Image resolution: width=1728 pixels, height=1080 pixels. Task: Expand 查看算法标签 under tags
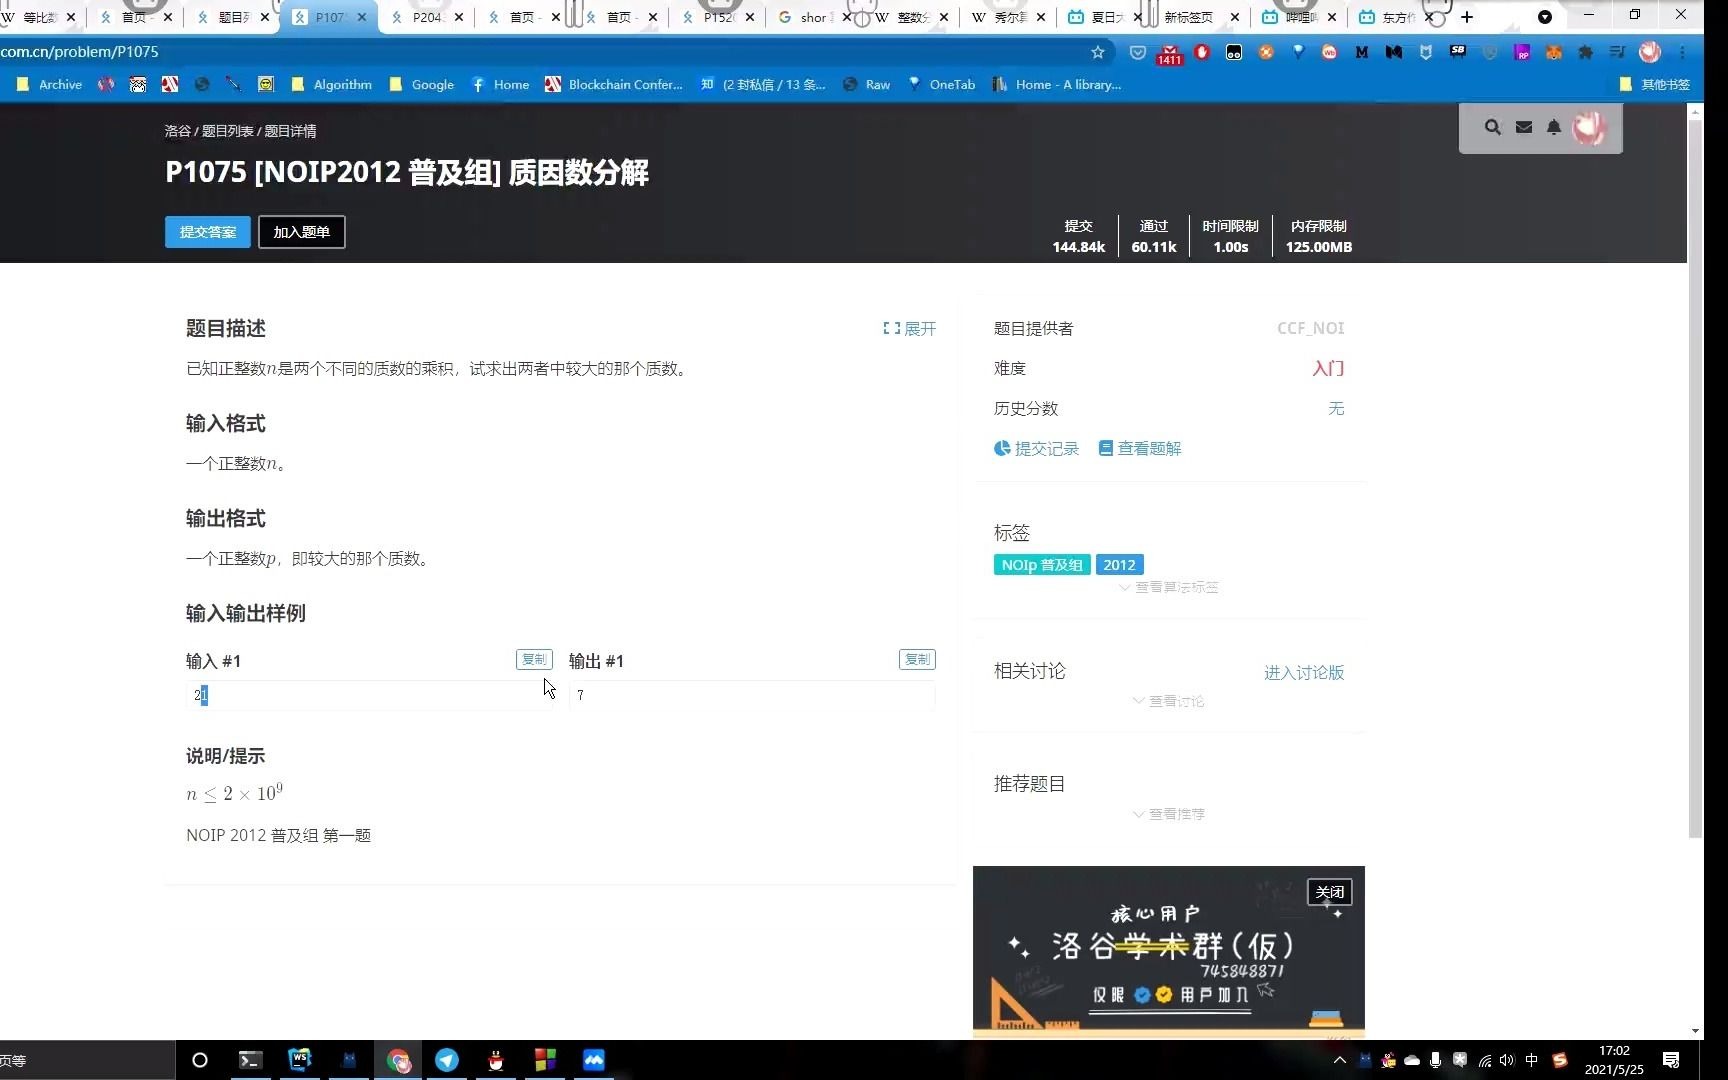coord(1168,587)
